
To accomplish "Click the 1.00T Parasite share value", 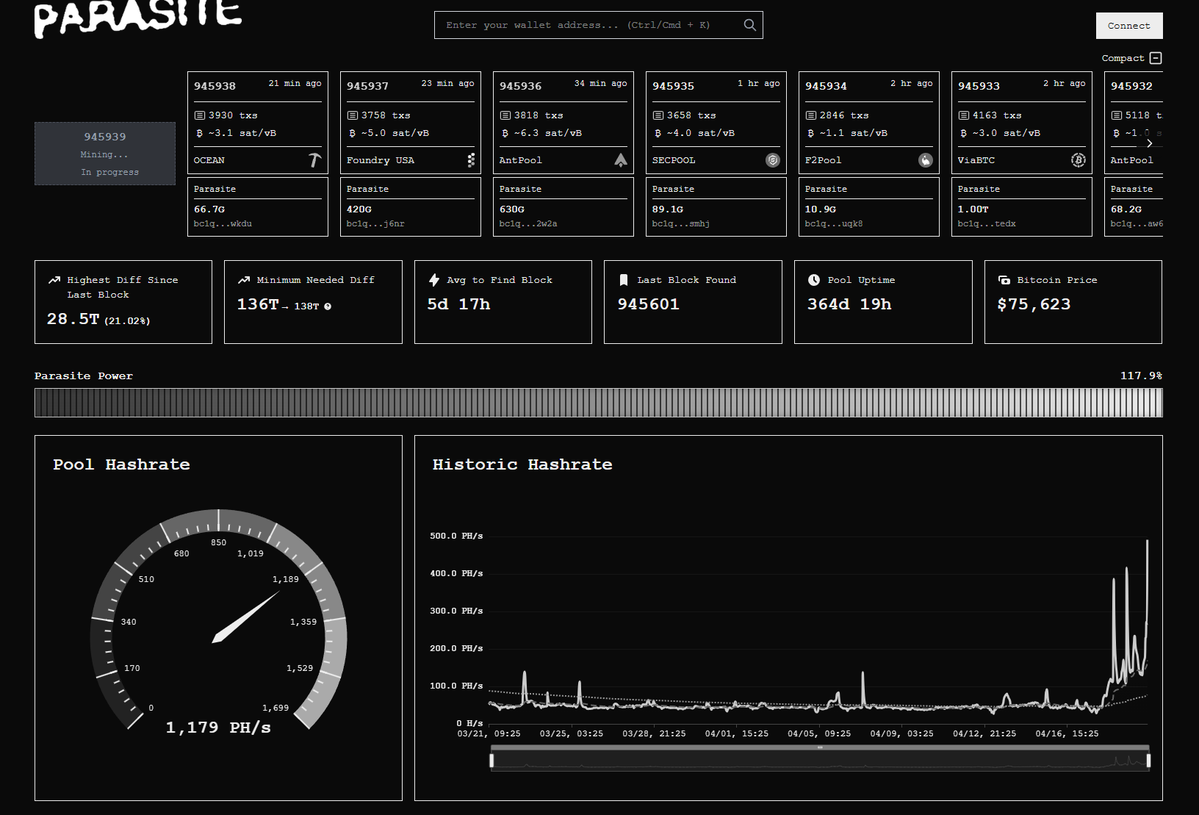I will [973, 209].
